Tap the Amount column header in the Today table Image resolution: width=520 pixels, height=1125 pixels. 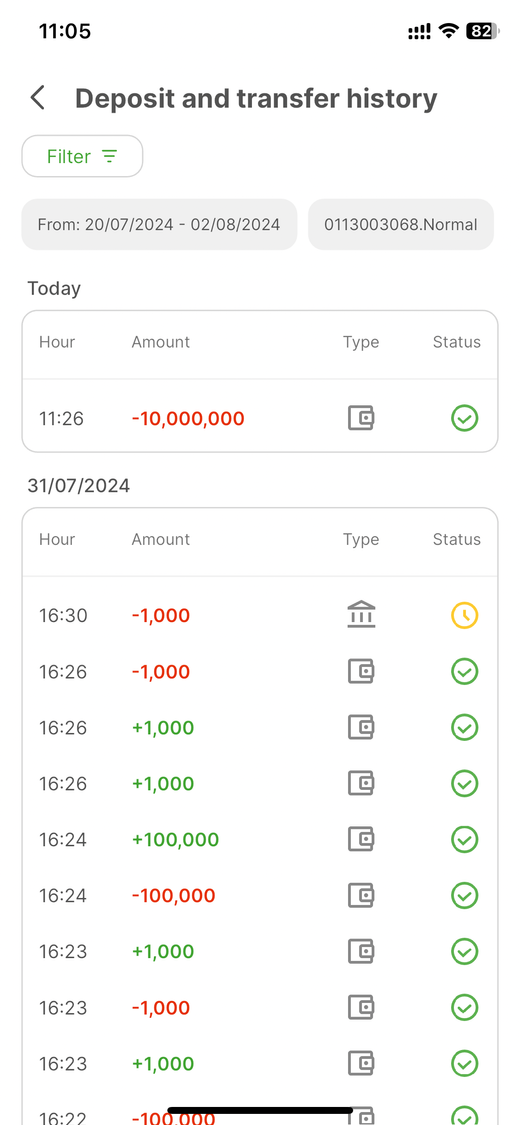coord(161,342)
